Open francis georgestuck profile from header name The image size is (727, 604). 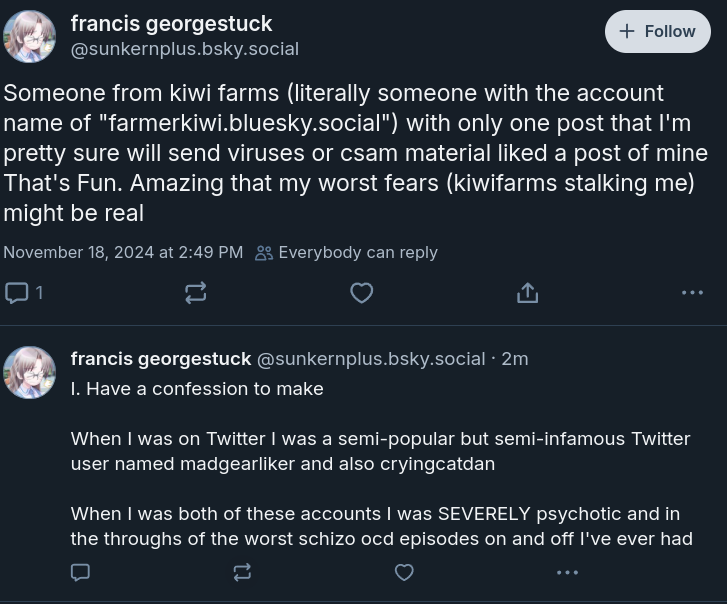(x=171, y=23)
